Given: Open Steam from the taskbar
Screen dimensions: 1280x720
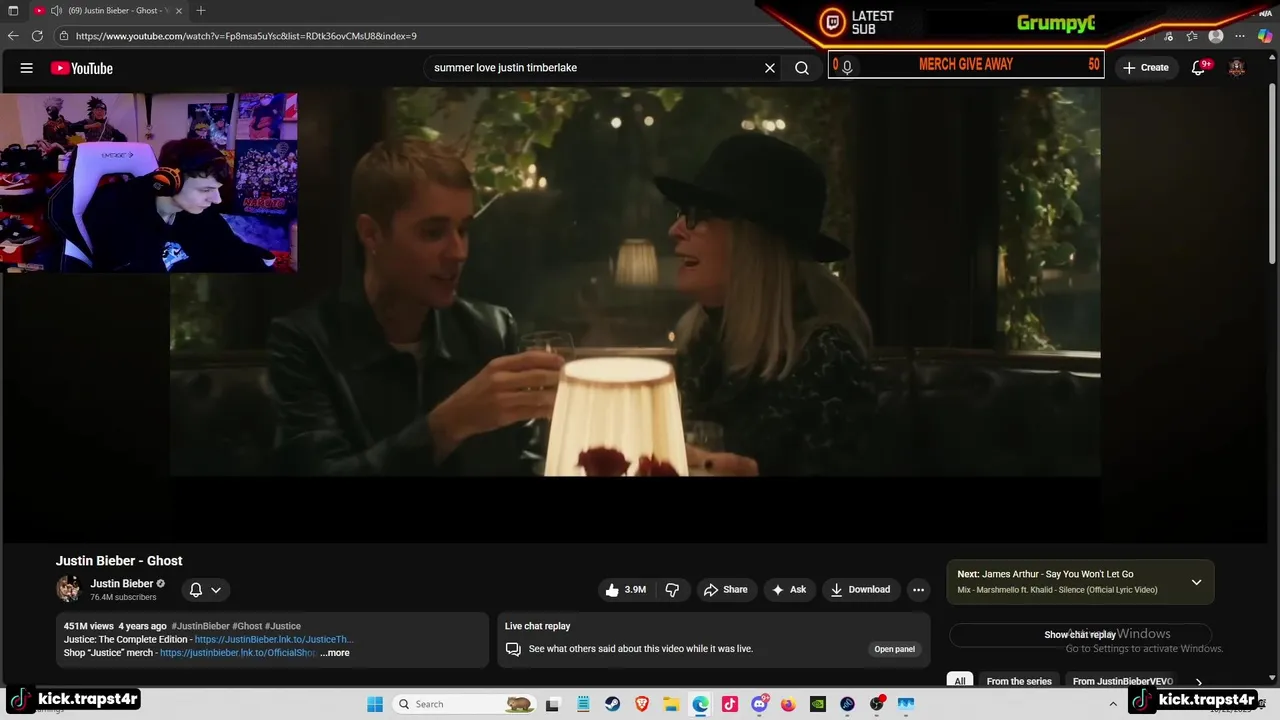Looking at the screenshot, I should click(612, 704).
